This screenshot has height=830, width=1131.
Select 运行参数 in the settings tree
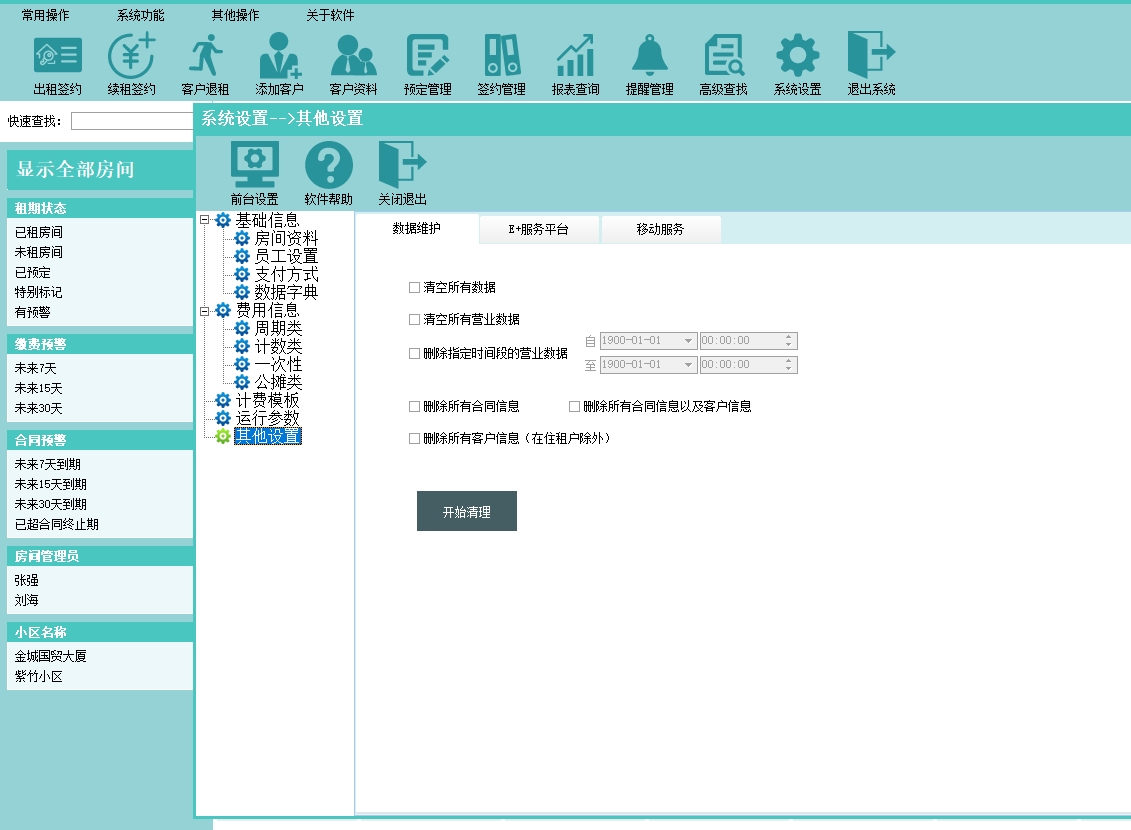[267, 418]
